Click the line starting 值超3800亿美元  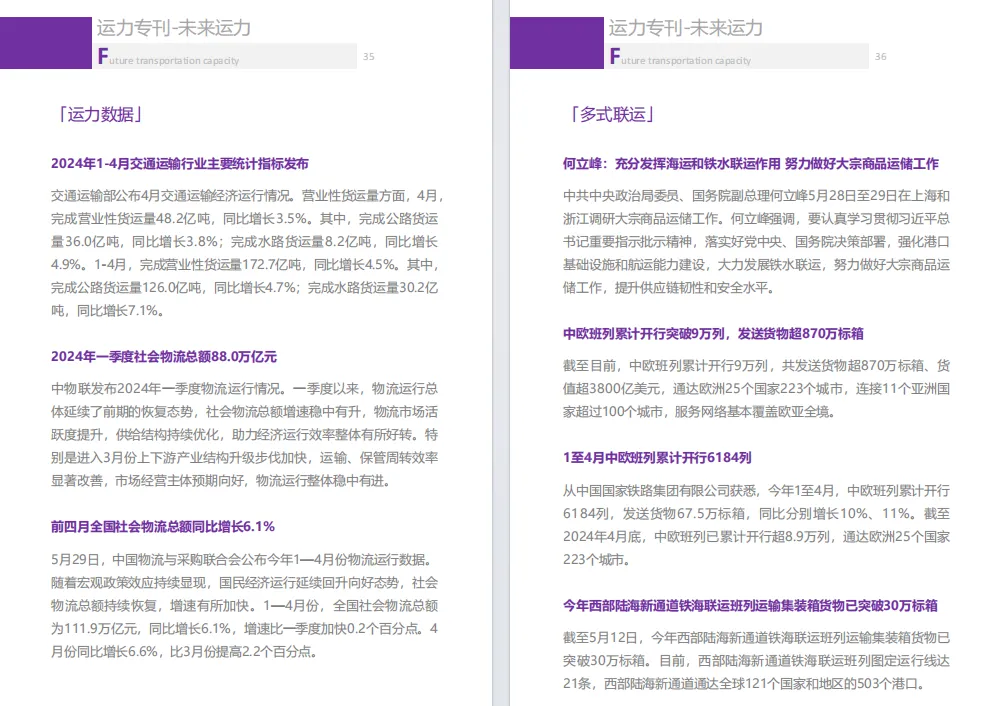tap(756, 389)
